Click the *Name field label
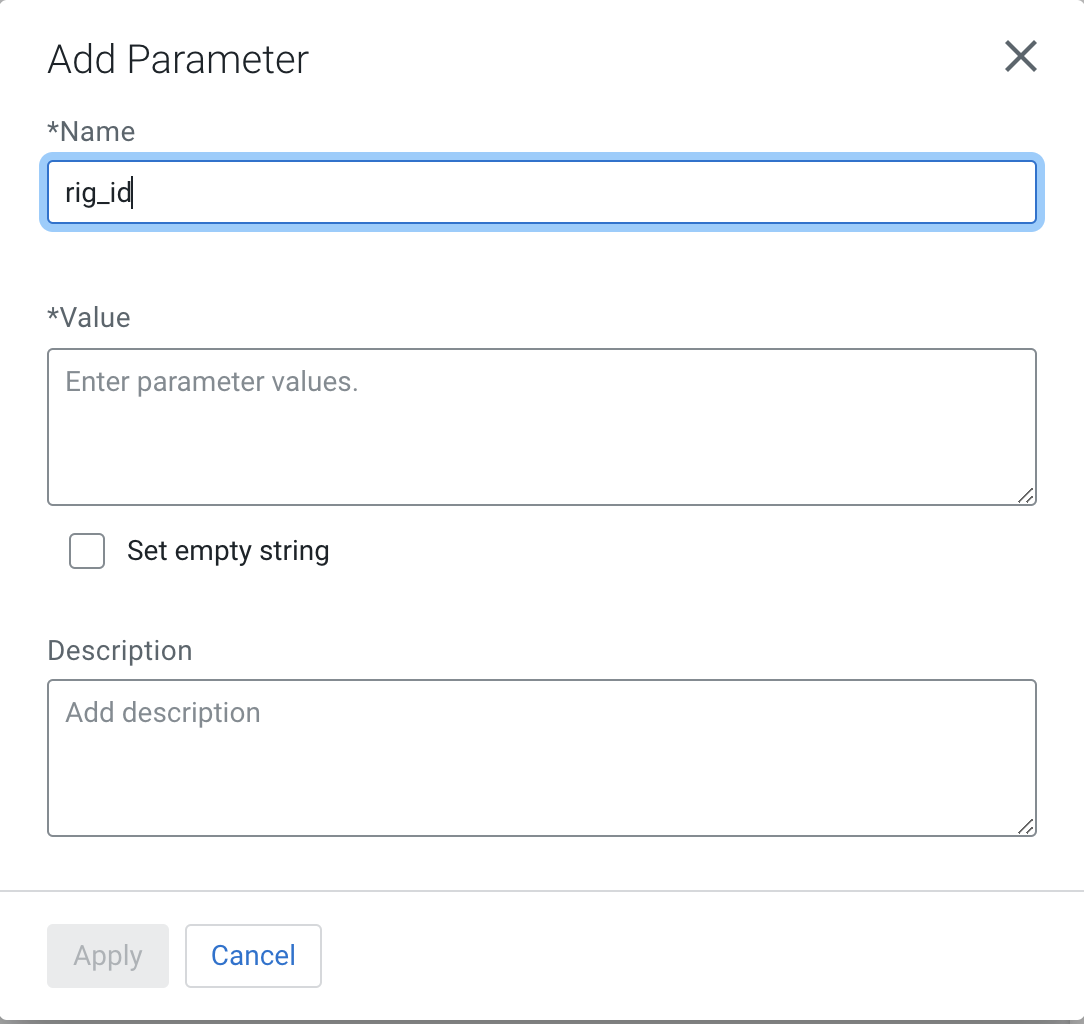The width and height of the screenshot is (1084, 1024). tap(91, 131)
